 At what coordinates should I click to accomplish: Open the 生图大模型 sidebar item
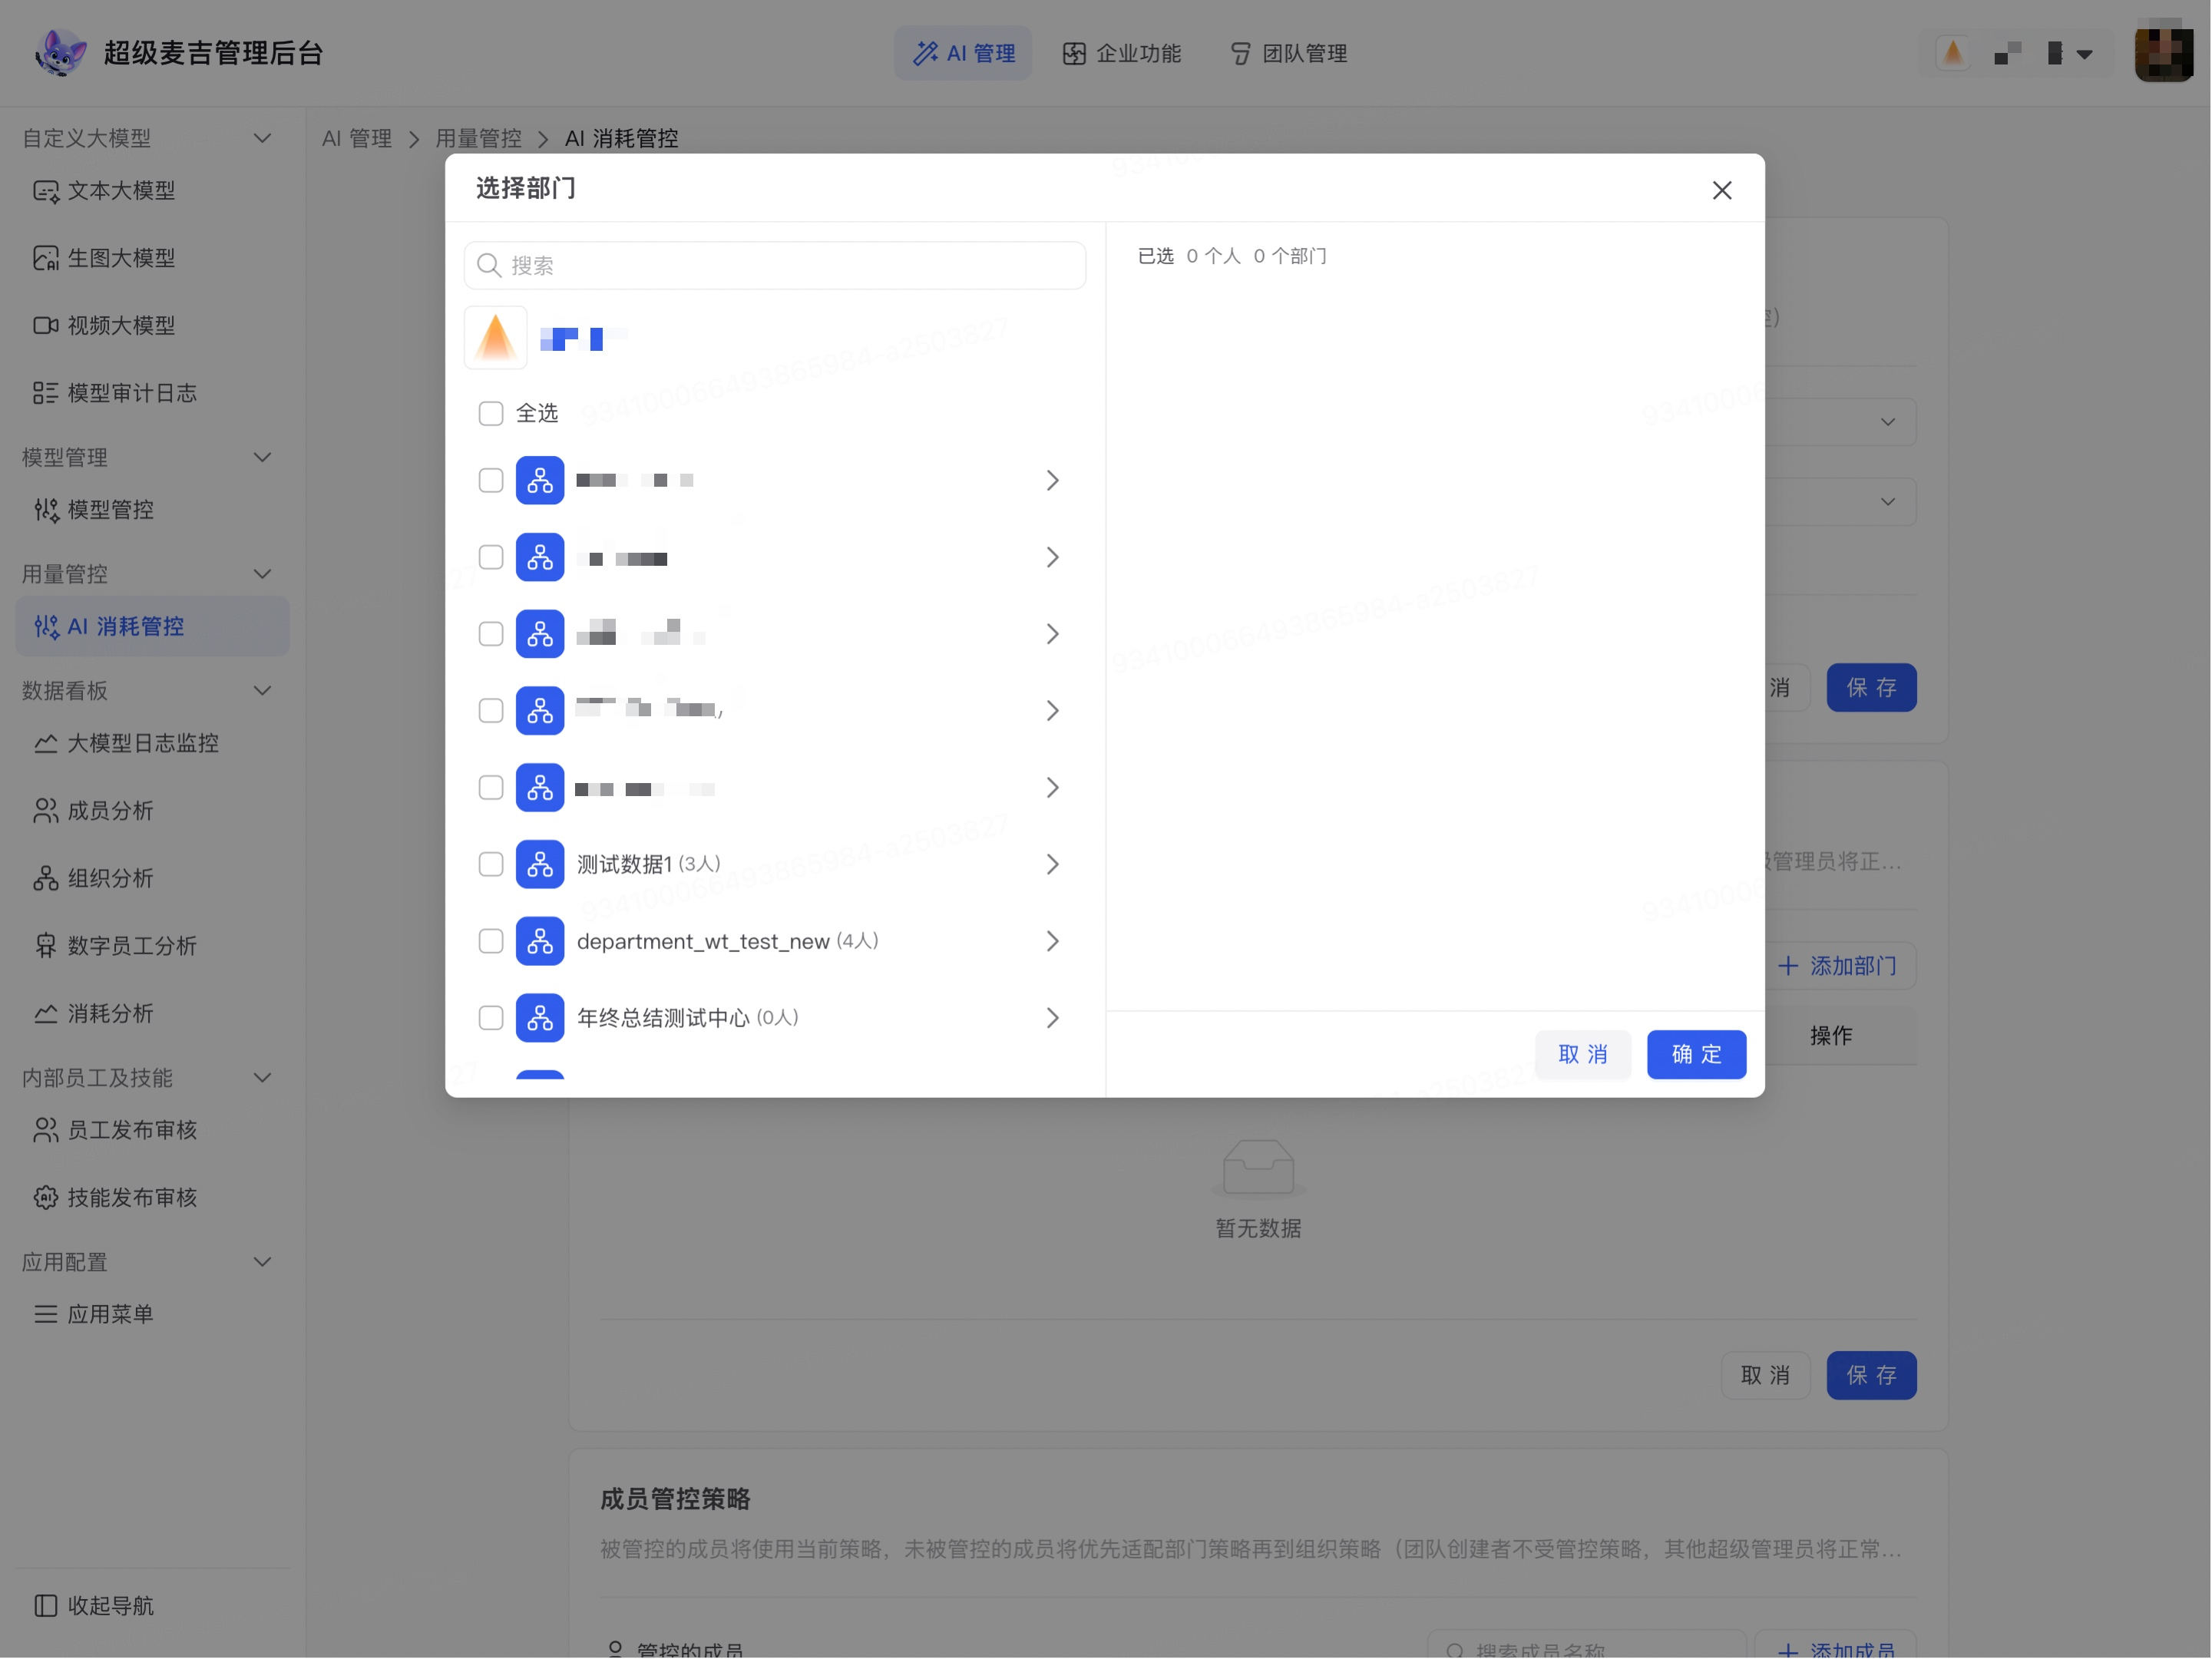pyautogui.click(x=152, y=258)
